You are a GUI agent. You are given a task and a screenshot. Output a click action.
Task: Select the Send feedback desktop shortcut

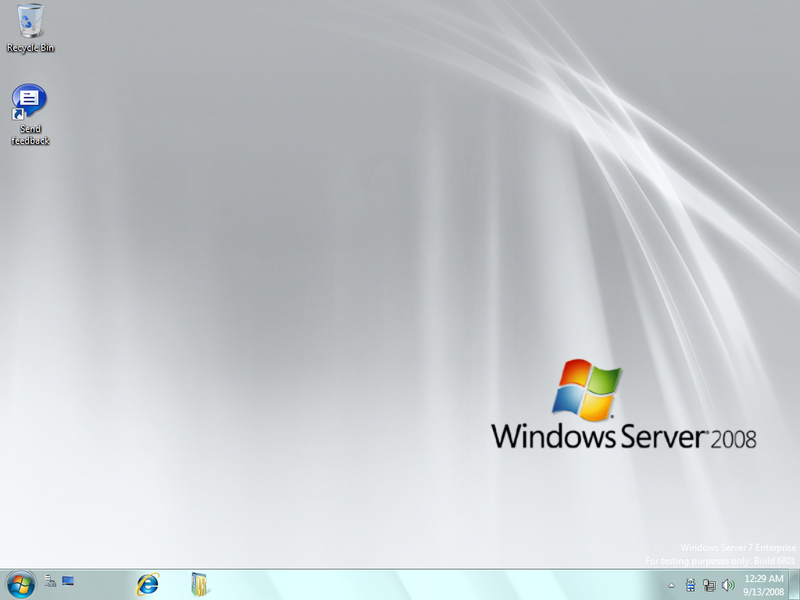click(30, 115)
